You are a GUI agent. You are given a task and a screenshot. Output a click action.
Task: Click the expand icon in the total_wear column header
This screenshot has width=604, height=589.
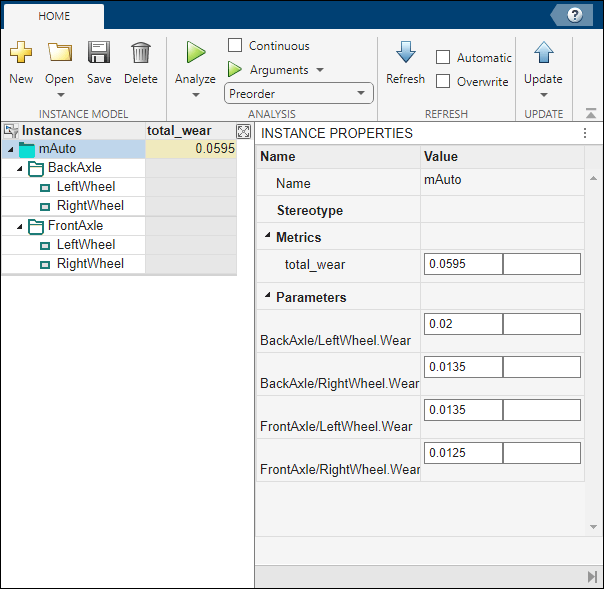[x=243, y=131]
